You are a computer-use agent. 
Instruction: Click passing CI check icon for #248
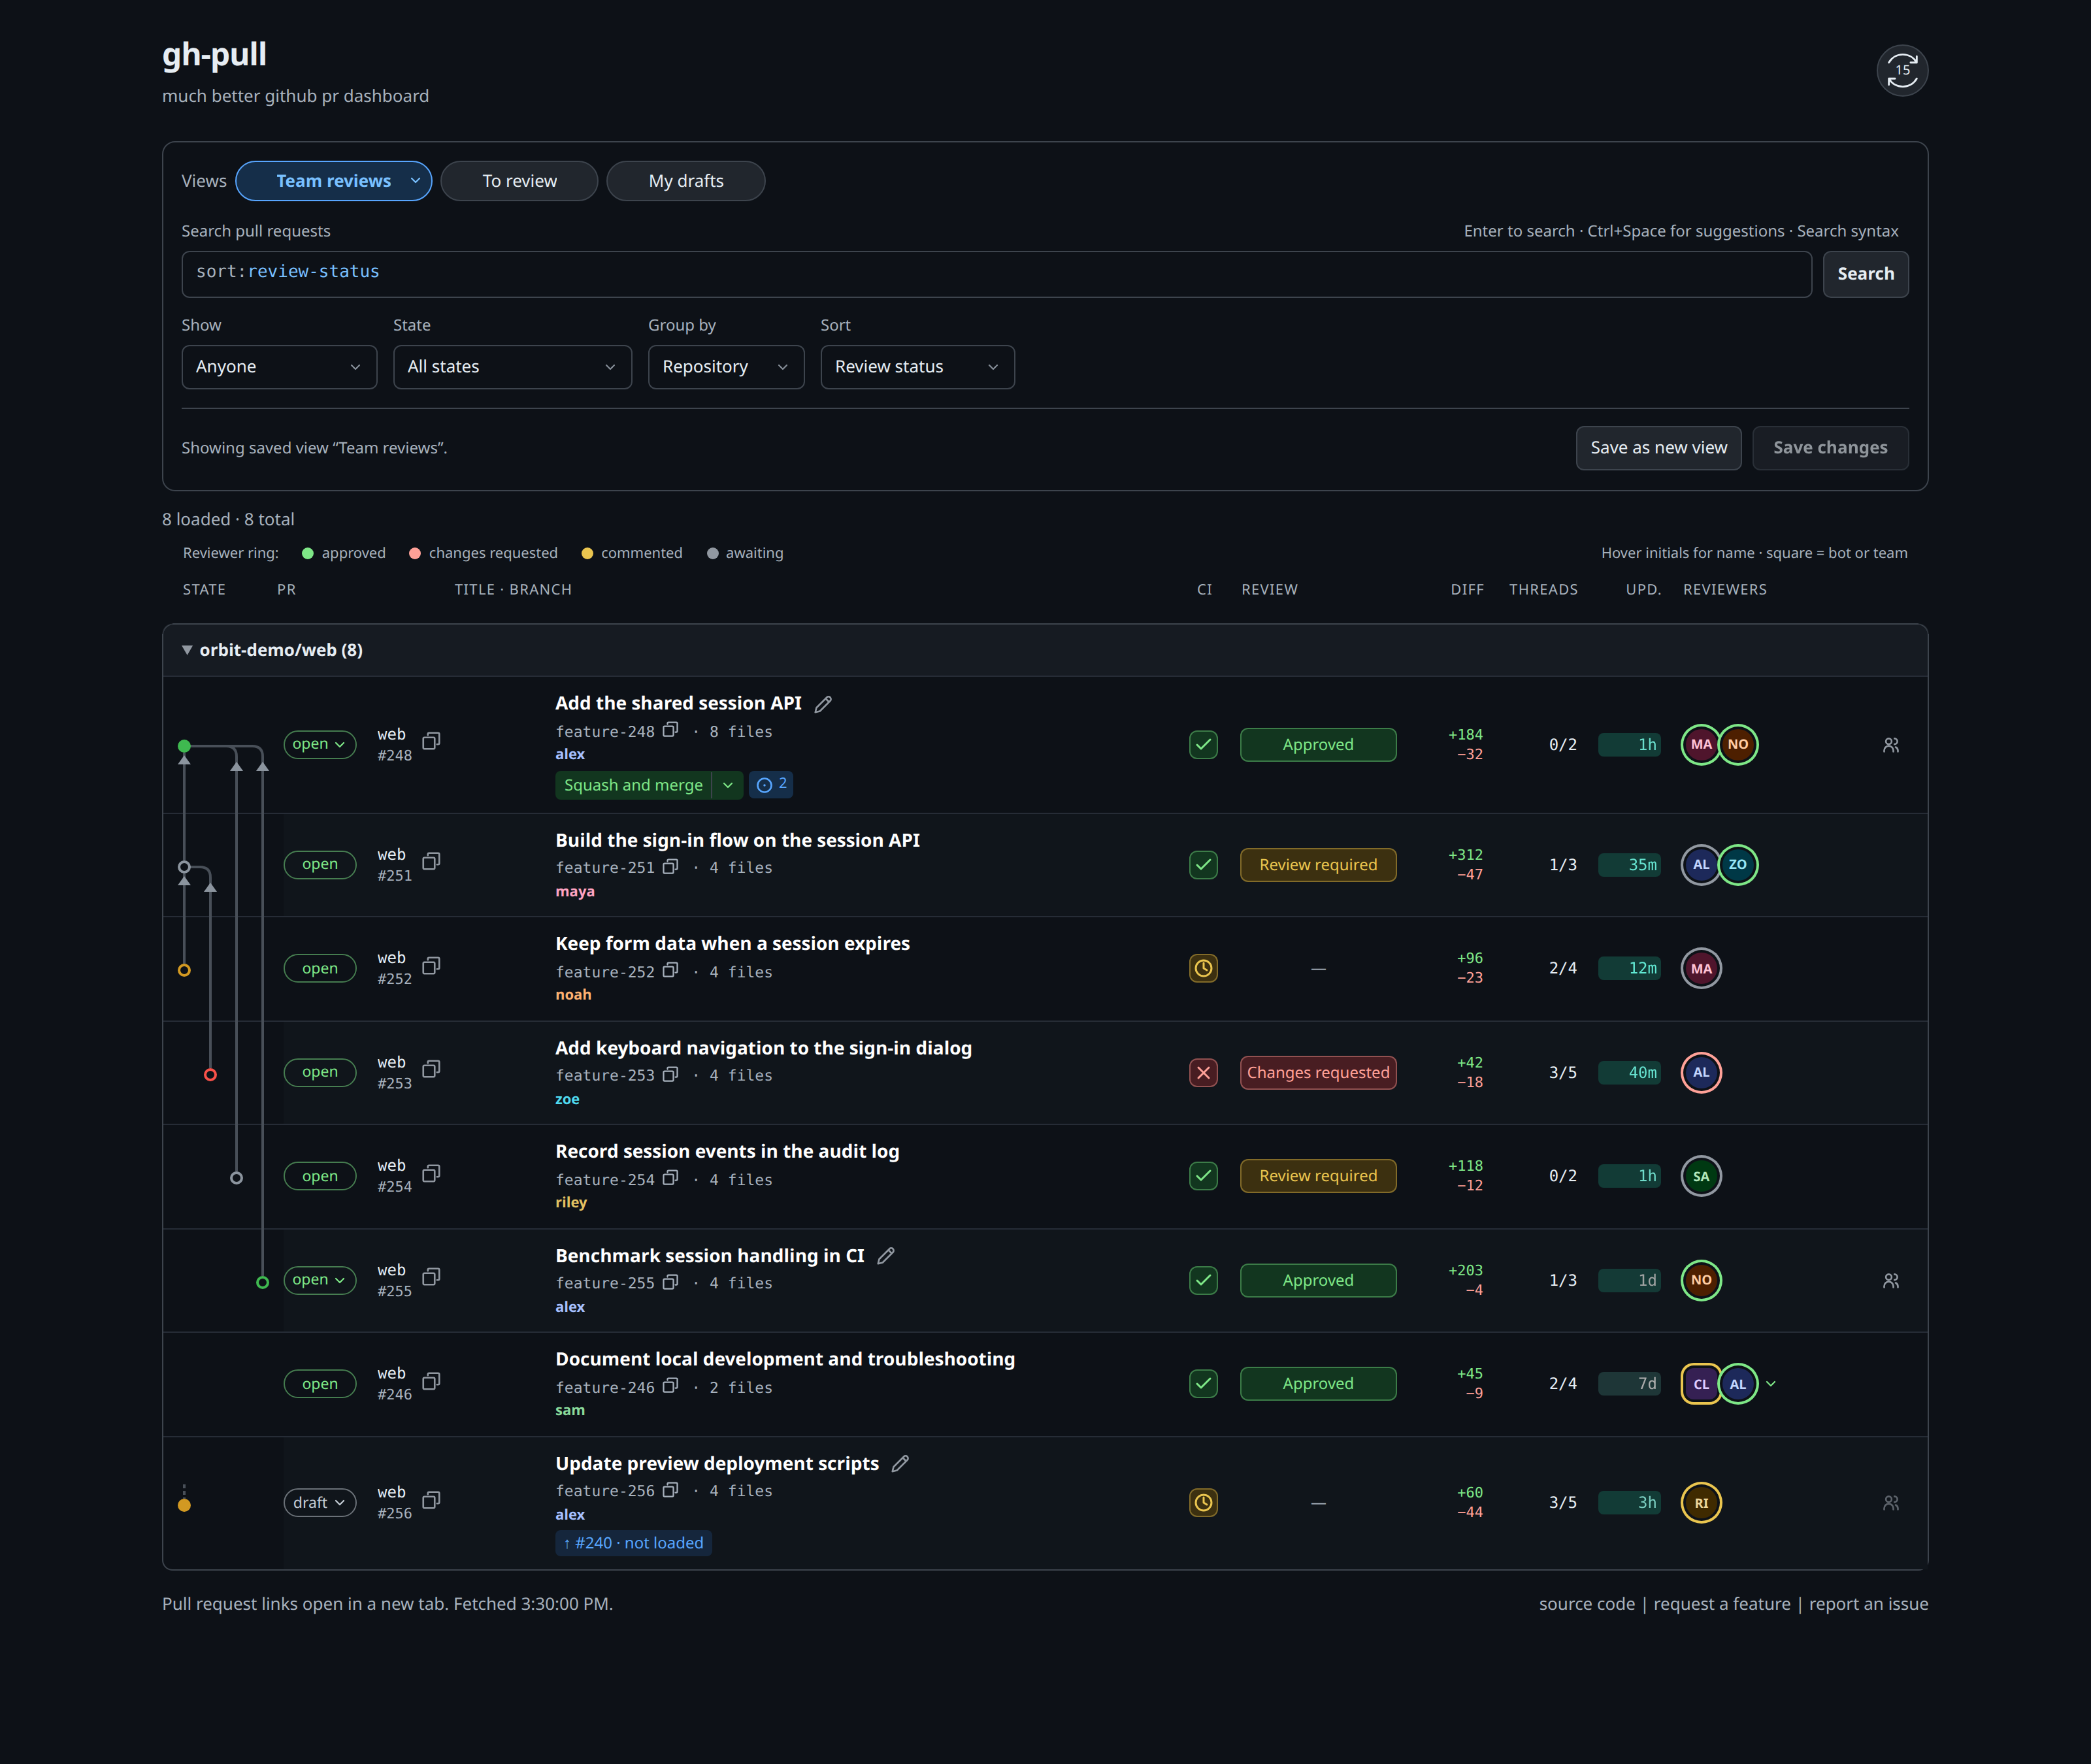click(x=1203, y=745)
